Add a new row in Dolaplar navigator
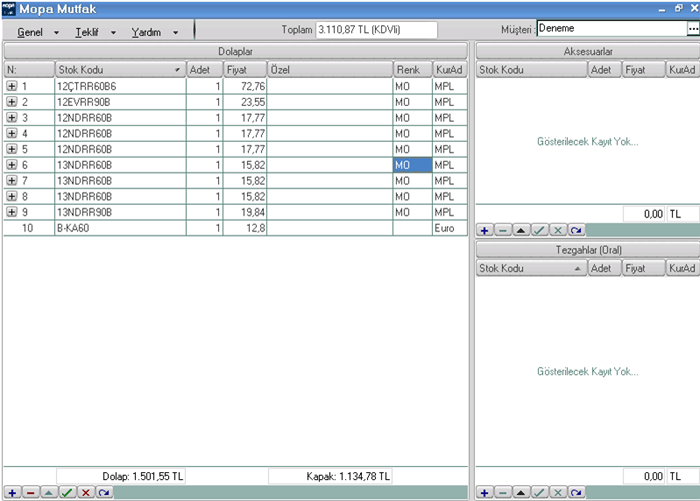 tap(12, 493)
